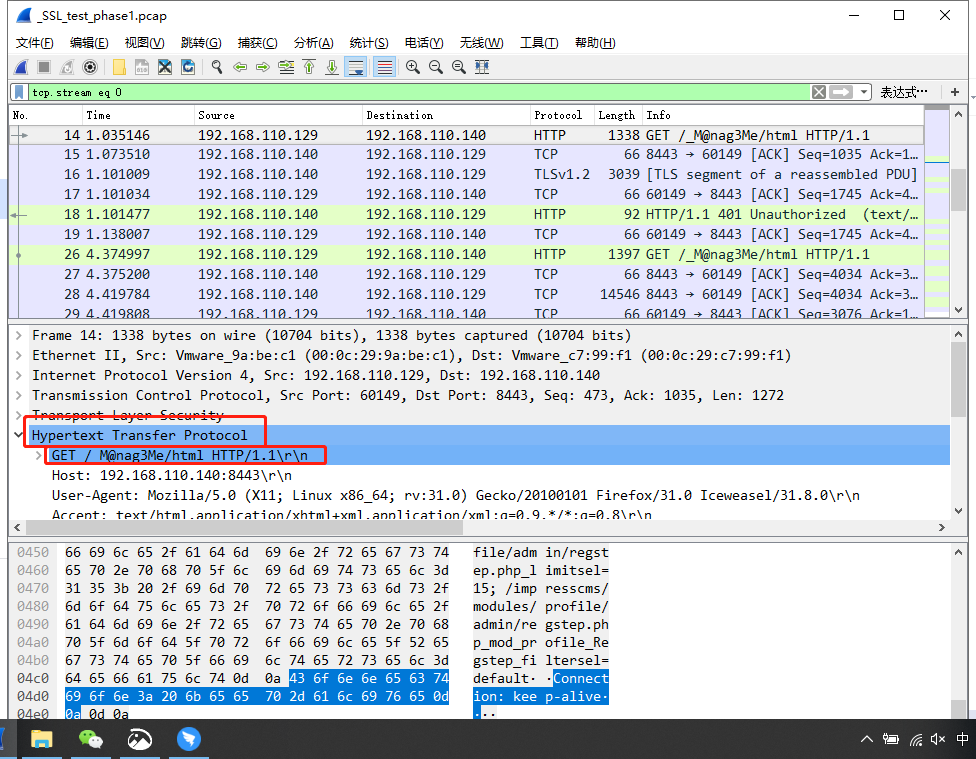Open the filter history dropdown arrow
This screenshot has width=976, height=759.
pyautogui.click(x=866, y=92)
